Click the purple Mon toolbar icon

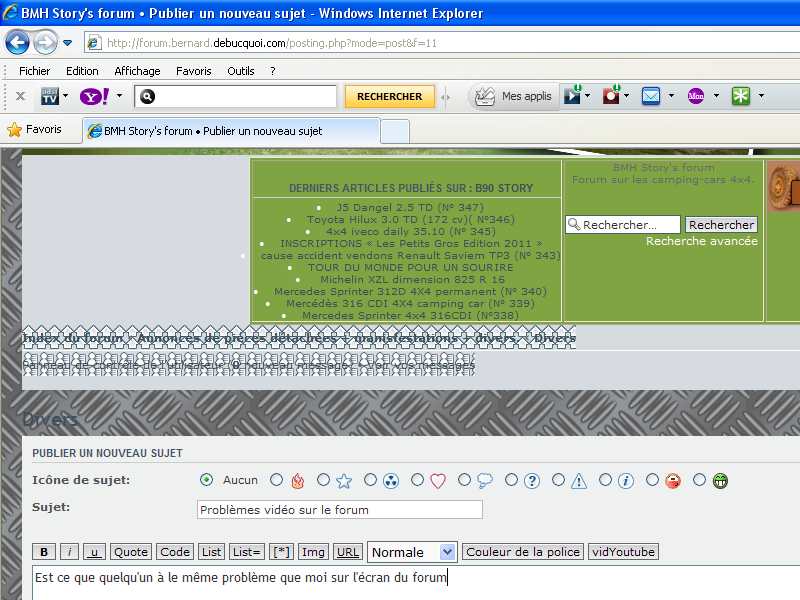pos(696,96)
